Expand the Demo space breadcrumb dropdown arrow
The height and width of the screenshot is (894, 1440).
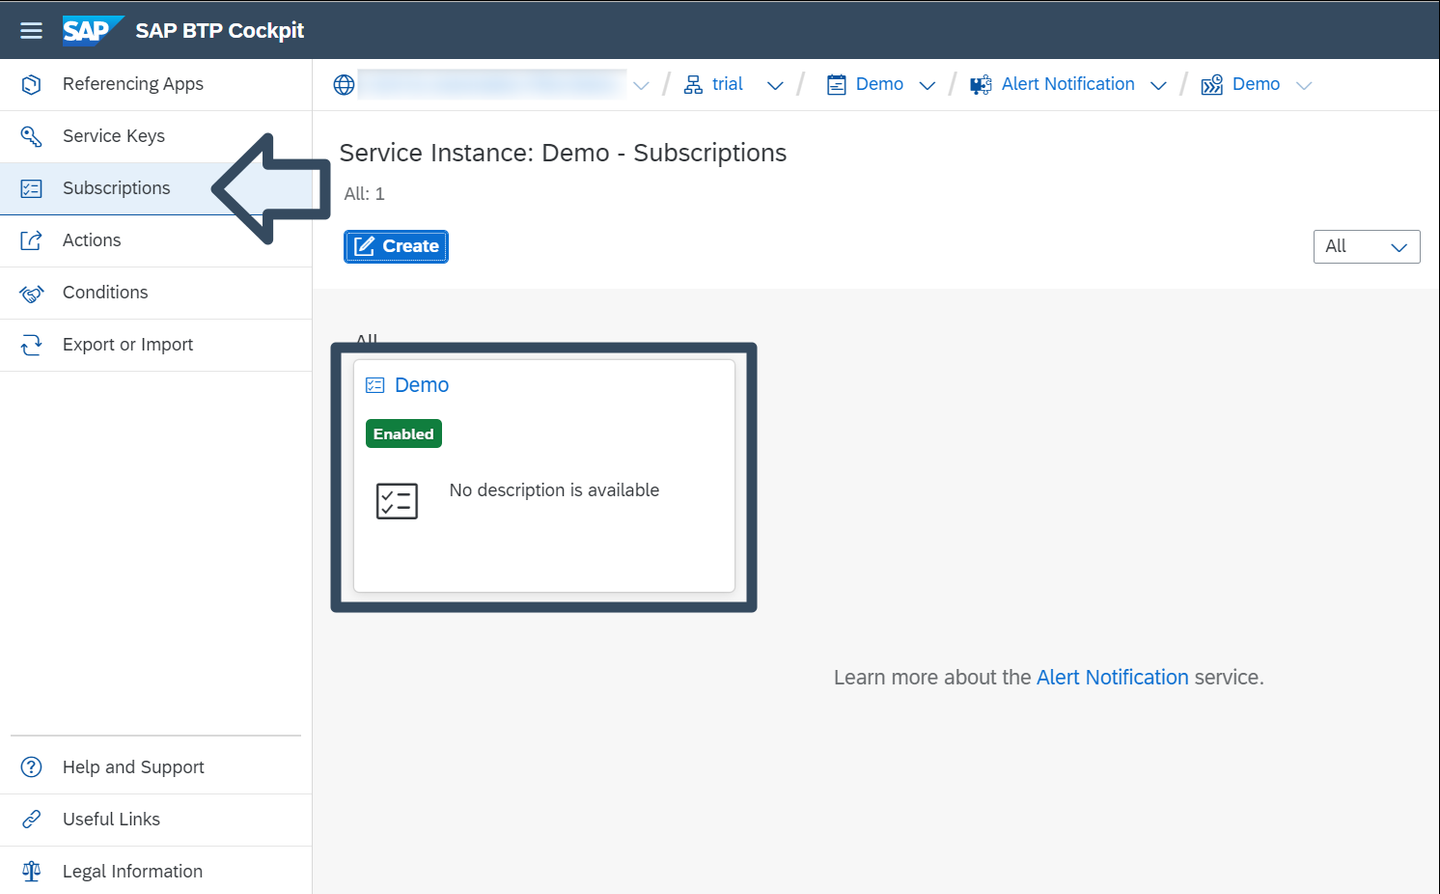[x=927, y=86]
